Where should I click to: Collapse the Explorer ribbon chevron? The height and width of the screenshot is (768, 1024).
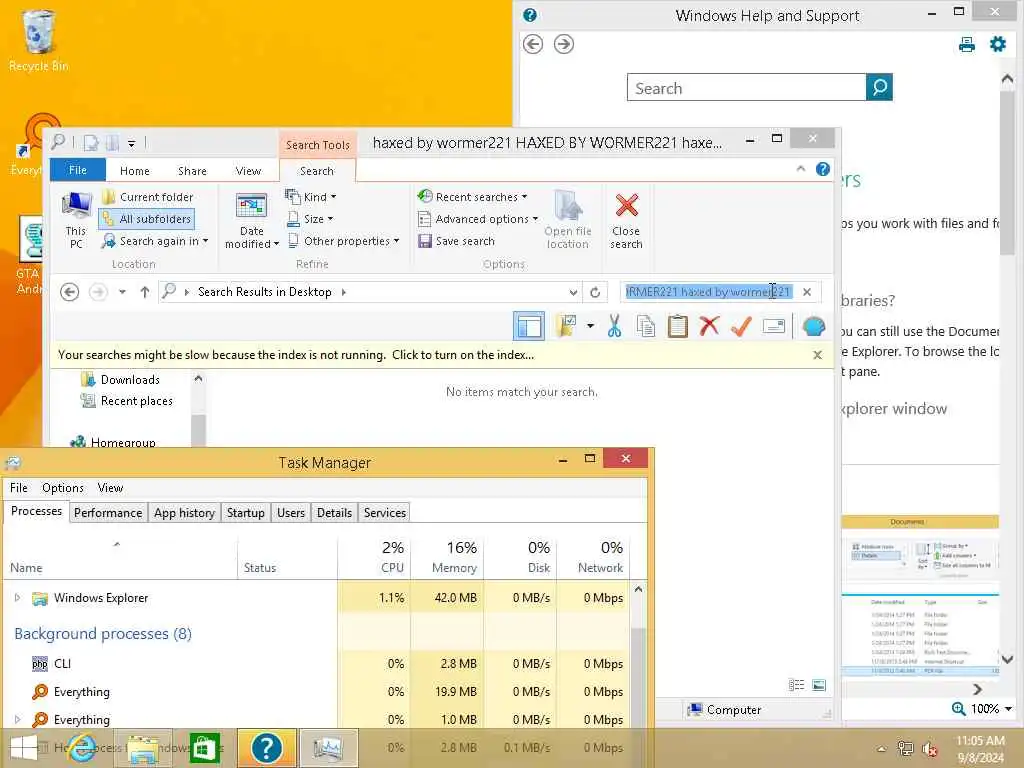click(801, 168)
